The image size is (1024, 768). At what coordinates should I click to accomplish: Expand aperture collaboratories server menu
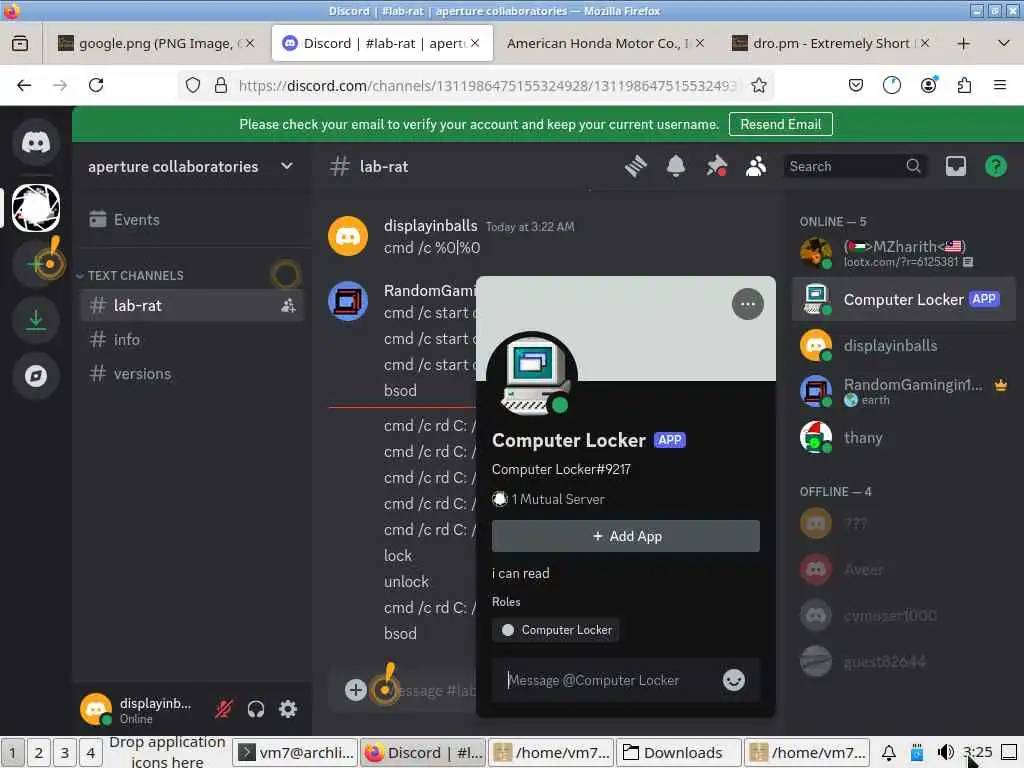click(287, 167)
